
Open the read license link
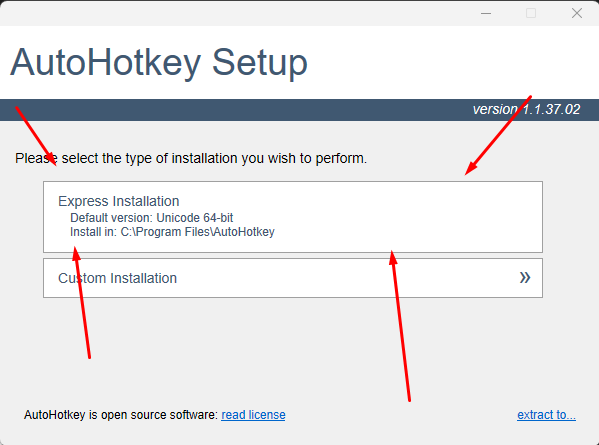(x=253, y=415)
